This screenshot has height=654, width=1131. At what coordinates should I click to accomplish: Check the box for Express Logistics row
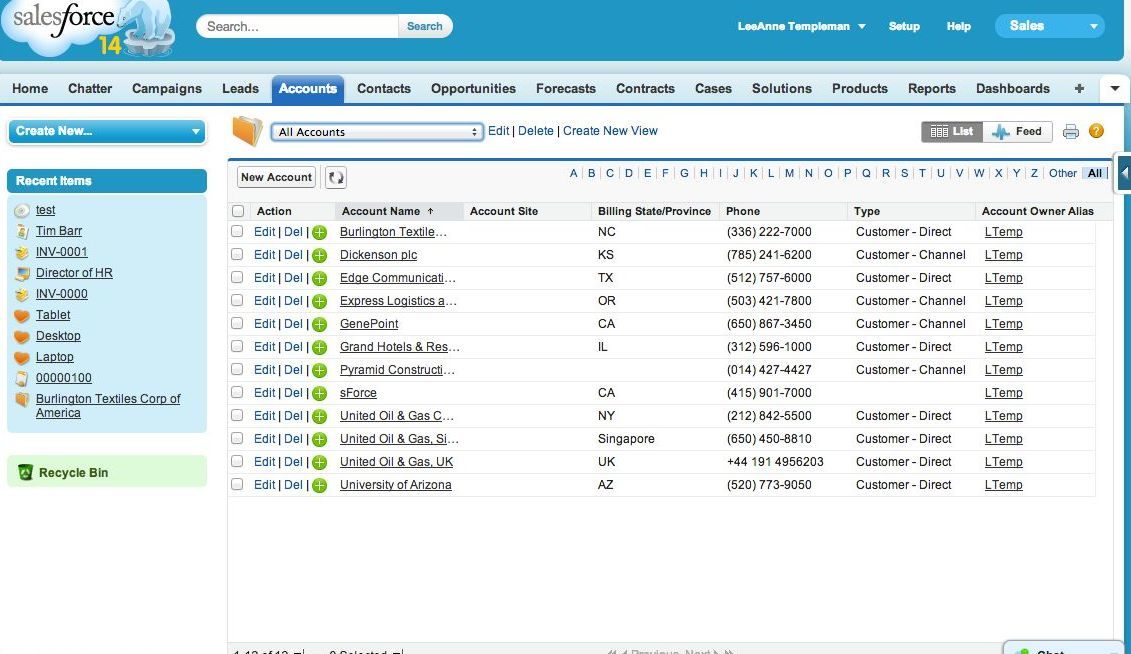(x=237, y=301)
